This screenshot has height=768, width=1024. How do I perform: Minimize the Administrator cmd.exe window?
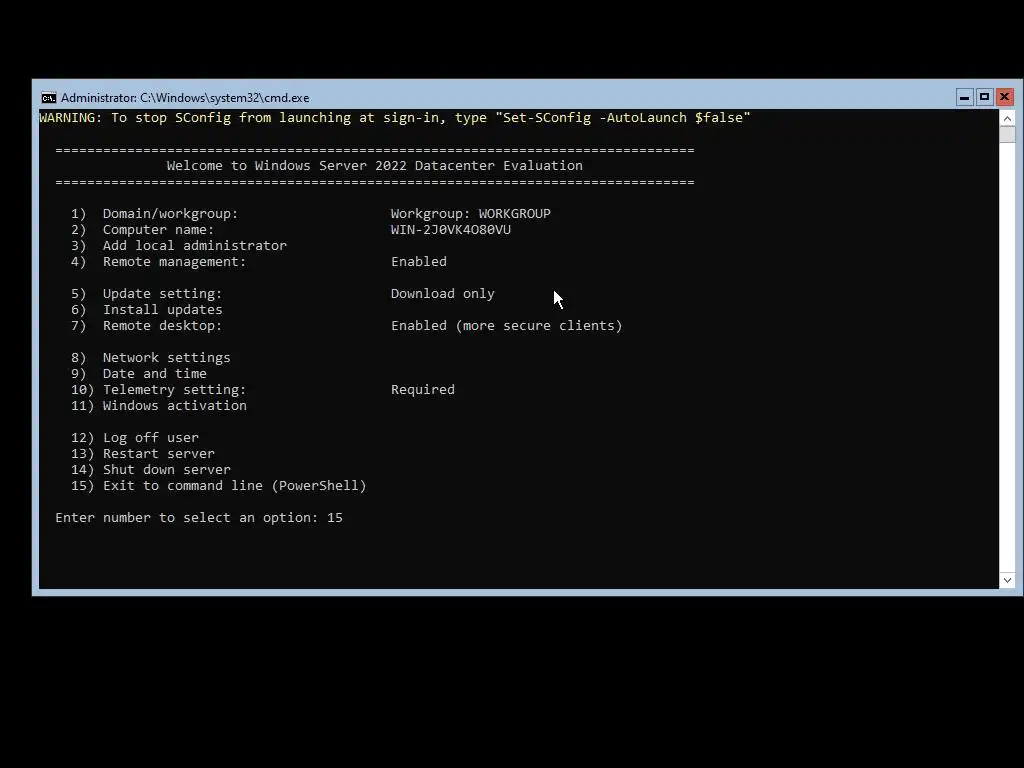[x=964, y=97]
